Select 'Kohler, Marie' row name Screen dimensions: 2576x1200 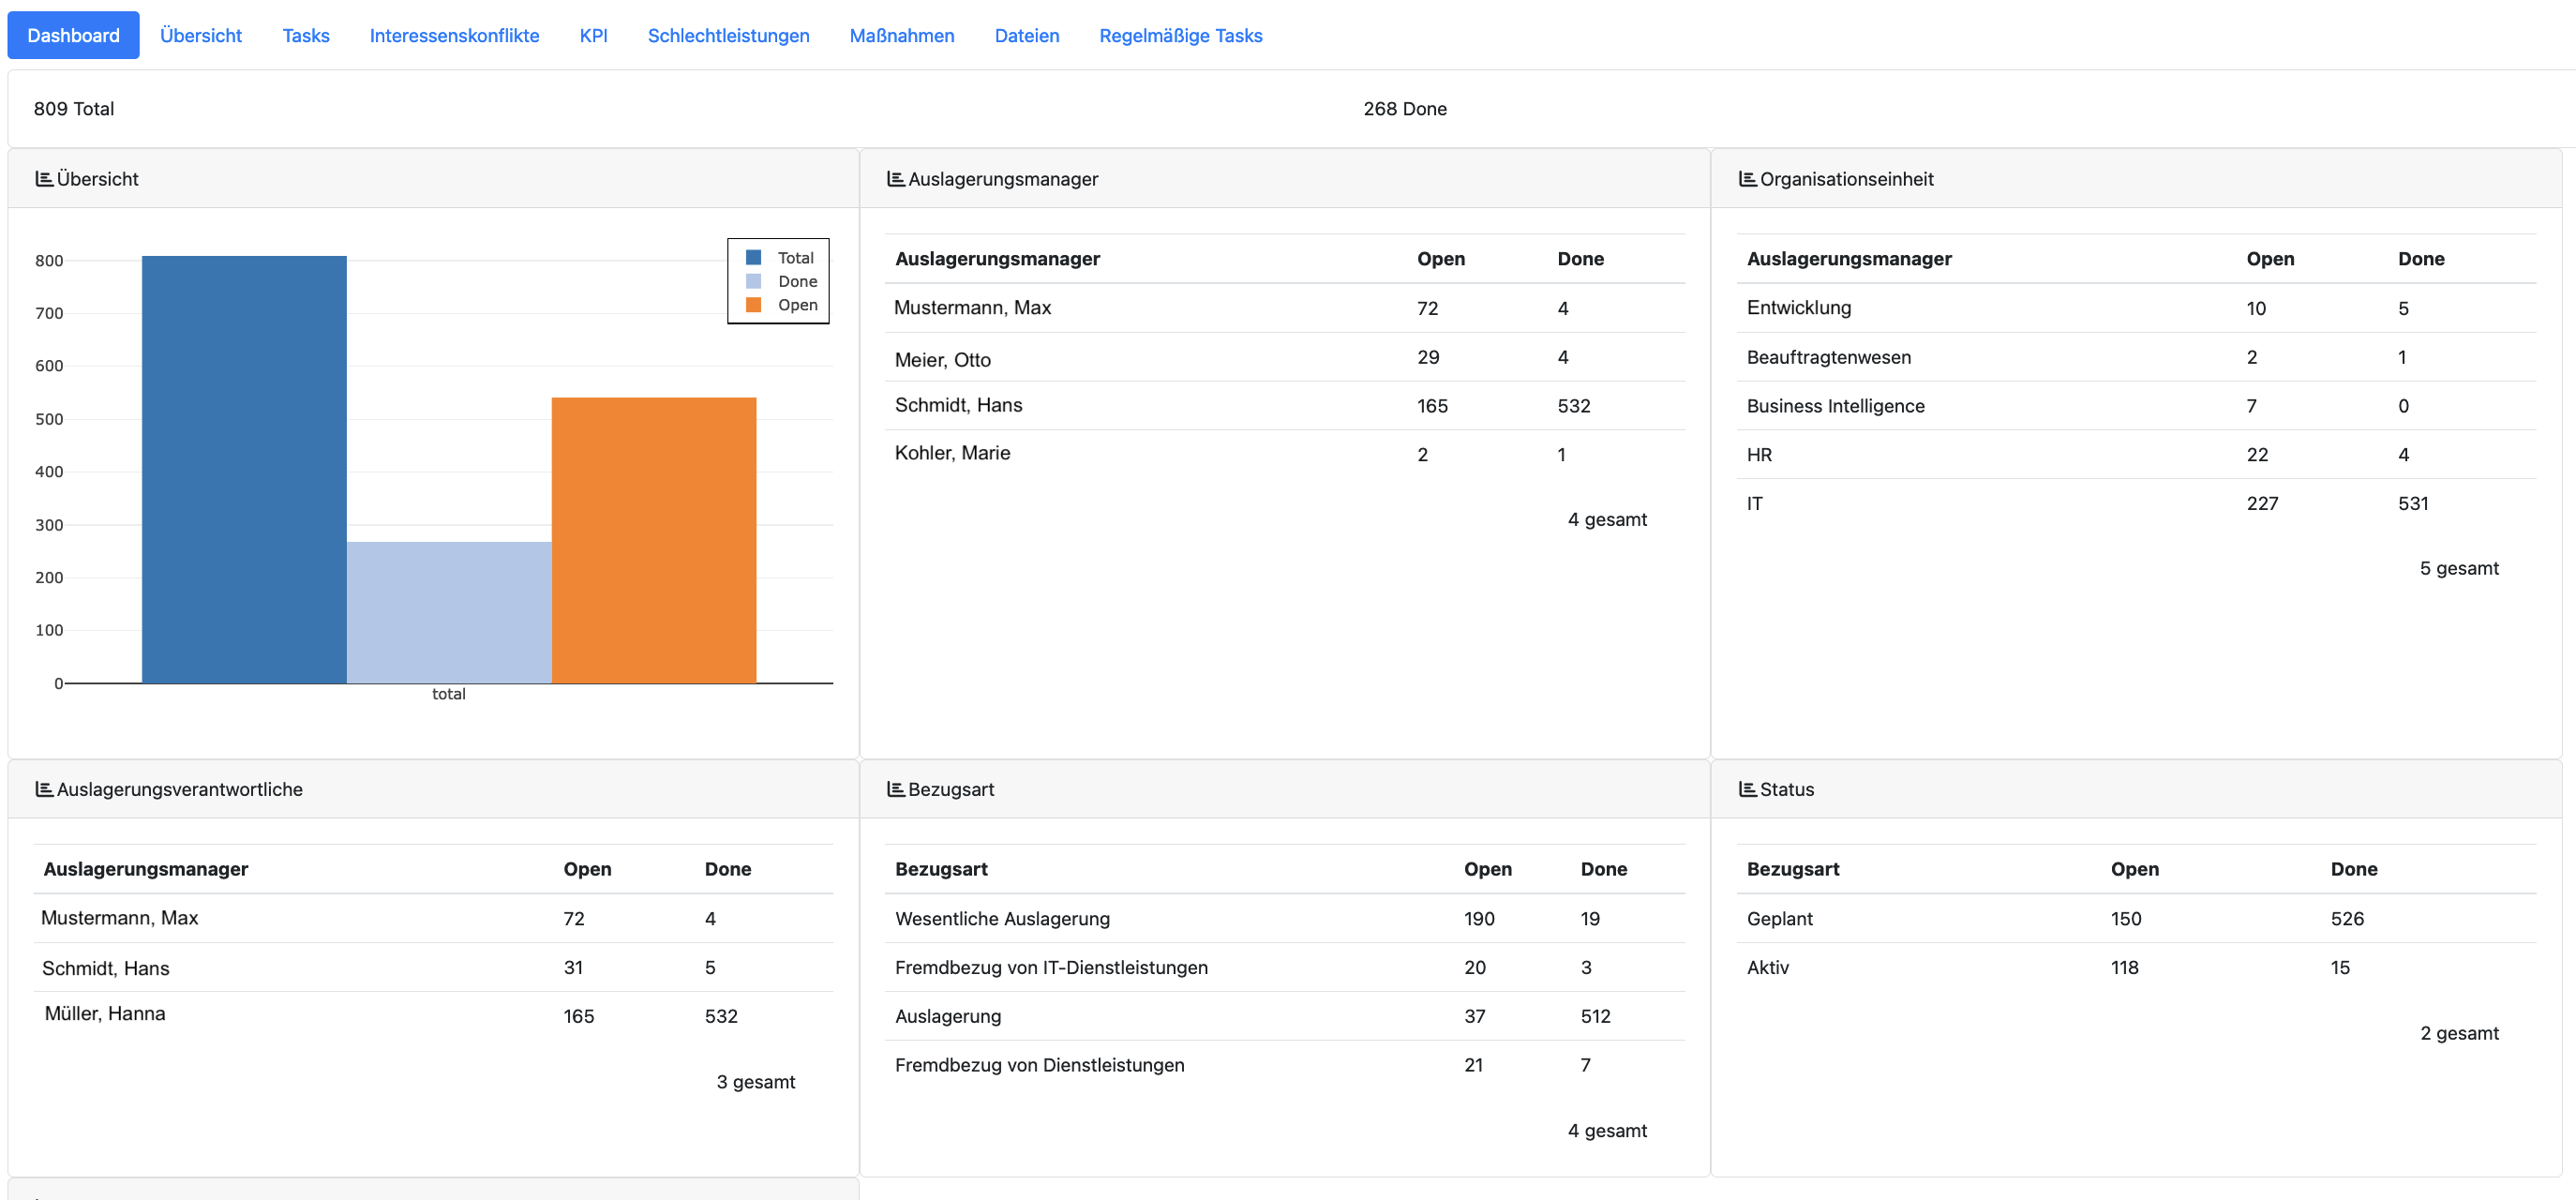click(952, 453)
